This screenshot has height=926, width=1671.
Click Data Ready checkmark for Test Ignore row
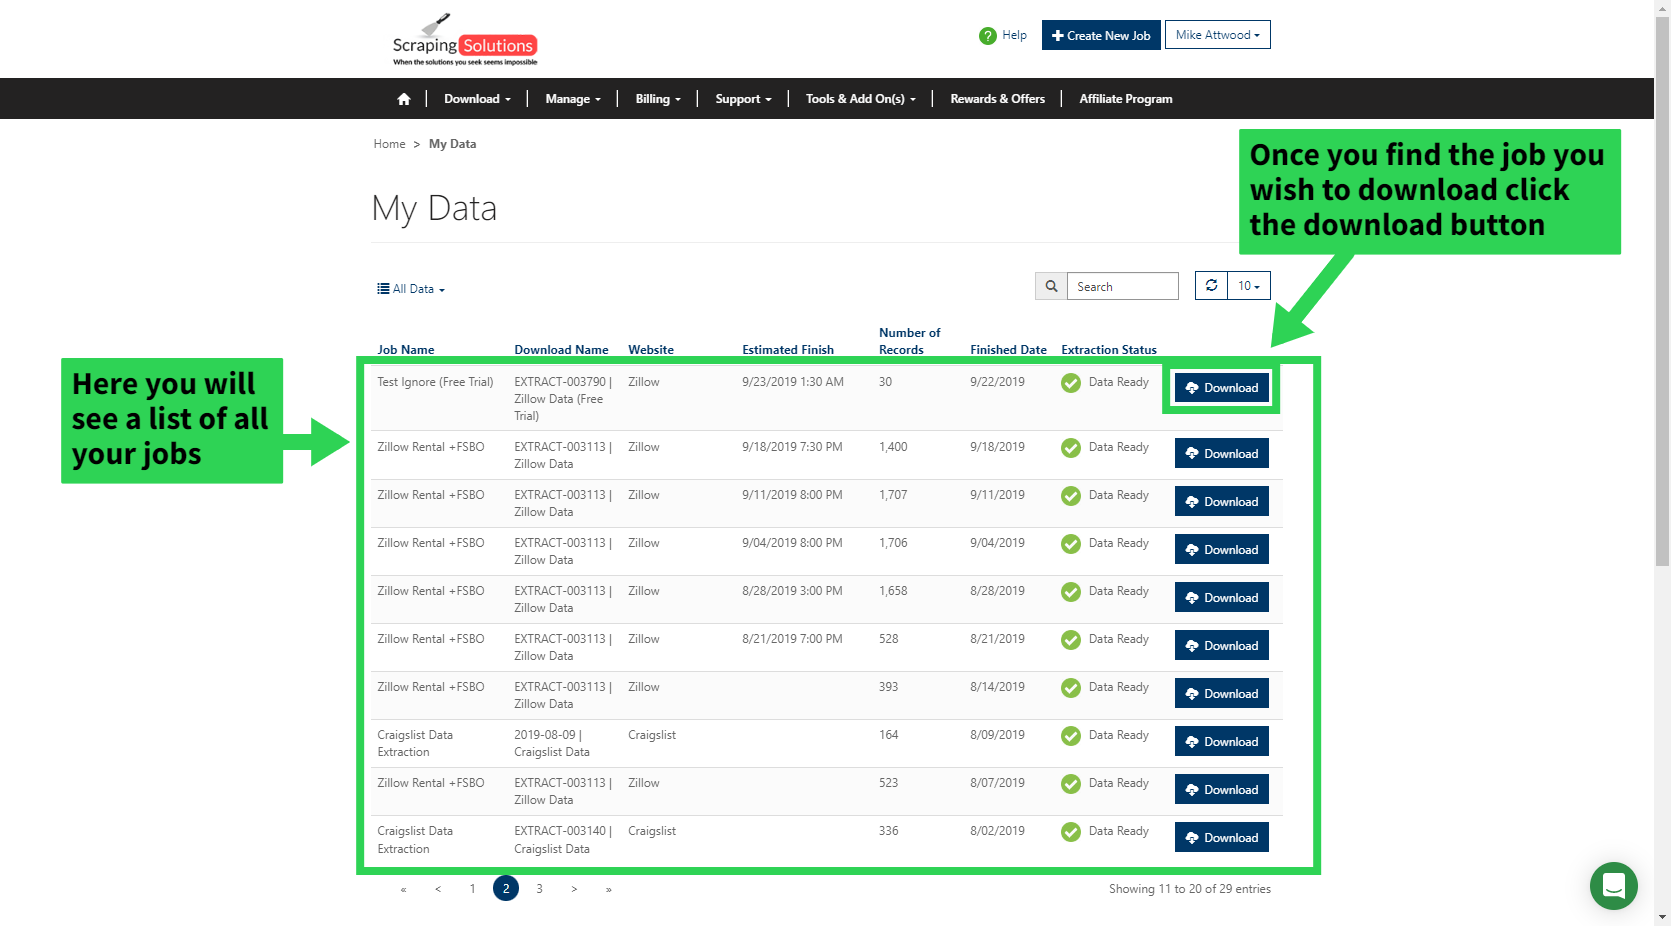pyautogui.click(x=1071, y=383)
